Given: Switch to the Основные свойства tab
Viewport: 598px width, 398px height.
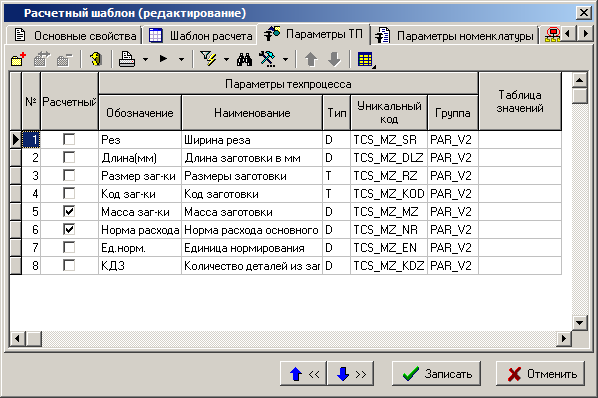Looking at the screenshot, I should point(75,35).
